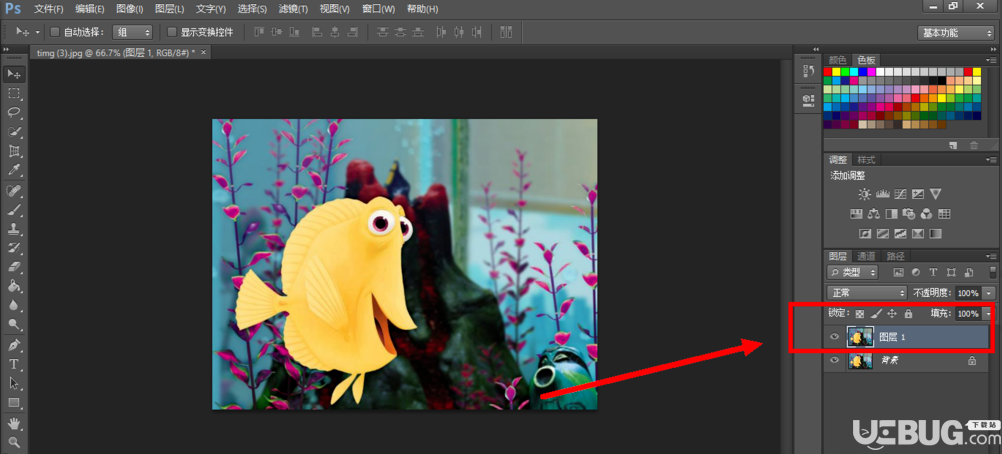The height and width of the screenshot is (454, 1002).
Task: Open the Swatches panel flyout menu
Action: [x=991, y=59]
